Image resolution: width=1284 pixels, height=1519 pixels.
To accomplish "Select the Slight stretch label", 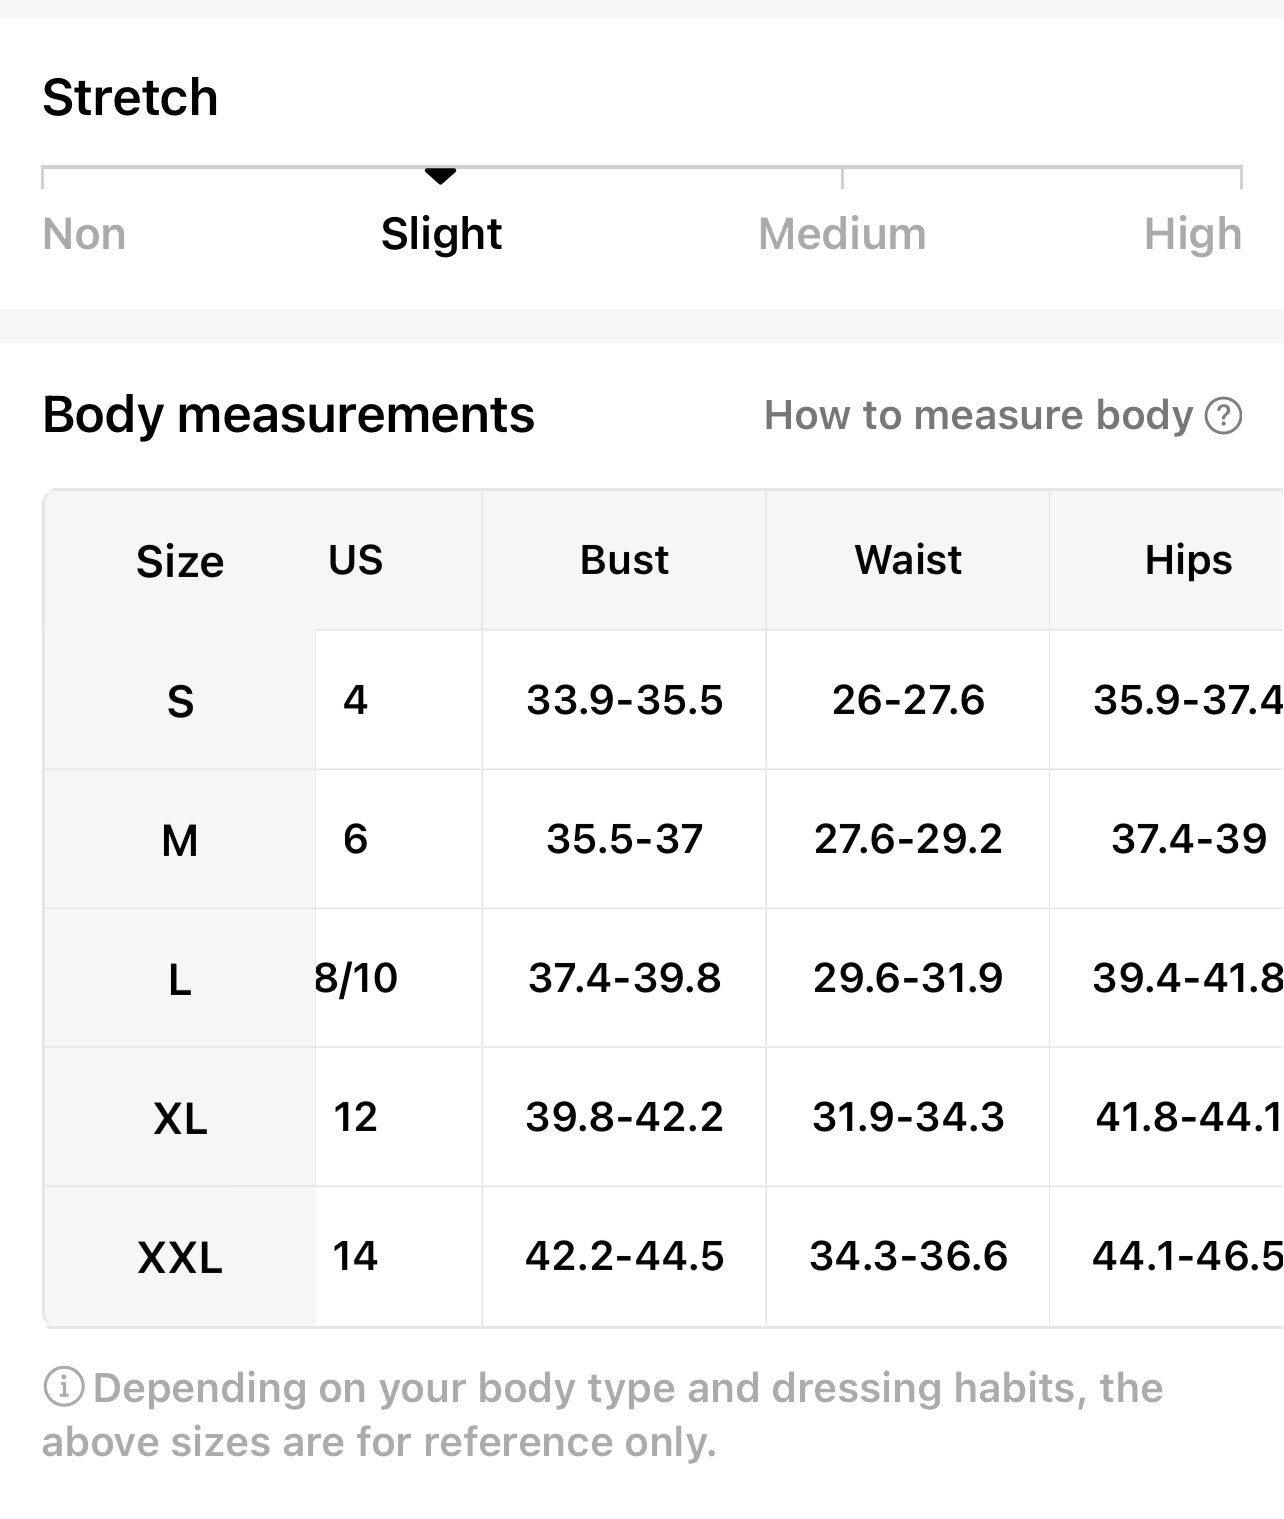I will click(x=441, y=234).
